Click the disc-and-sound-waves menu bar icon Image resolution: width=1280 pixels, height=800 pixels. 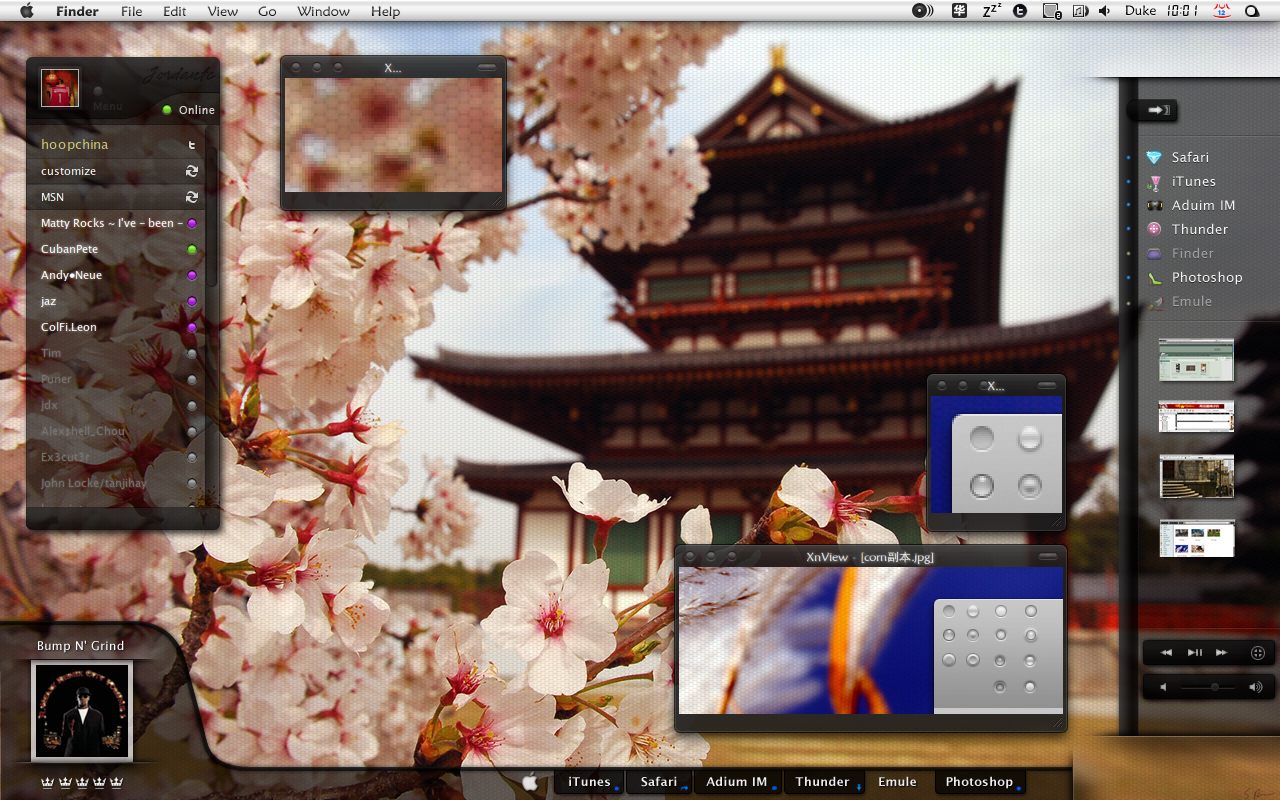[x=922, y=11]
